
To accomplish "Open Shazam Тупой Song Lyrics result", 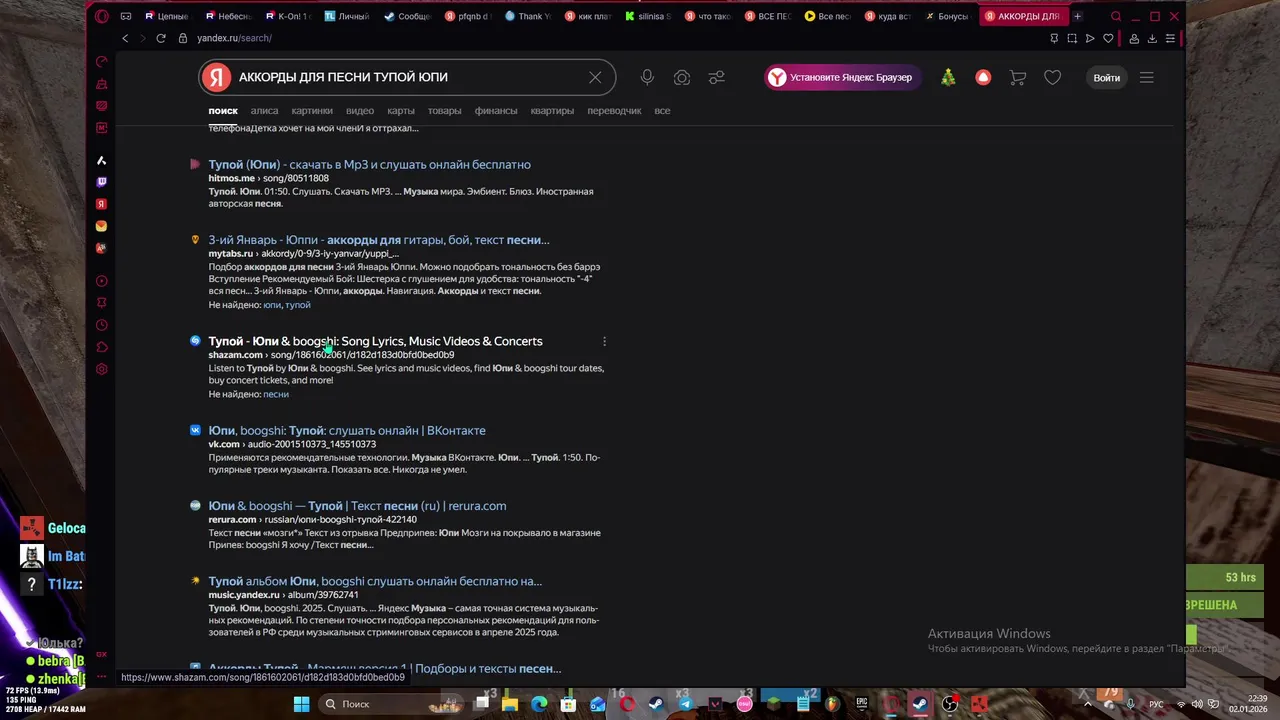I will click(375, 341).
